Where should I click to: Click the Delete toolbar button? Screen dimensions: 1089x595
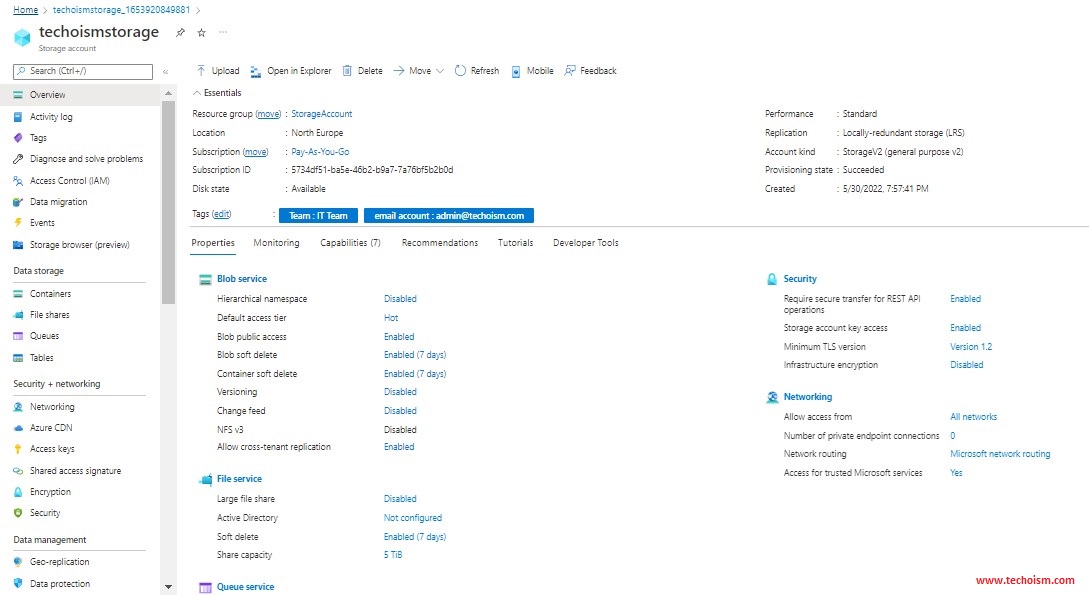pyautogui.click(x=363, y=71)
